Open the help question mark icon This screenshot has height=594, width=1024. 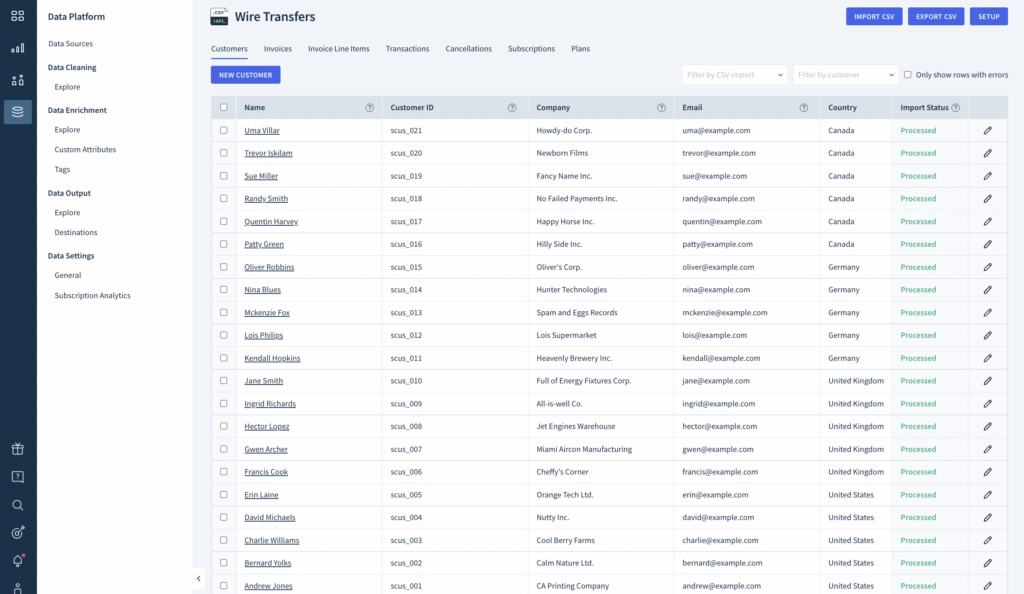pyautogui.click(x=18, y=477)
